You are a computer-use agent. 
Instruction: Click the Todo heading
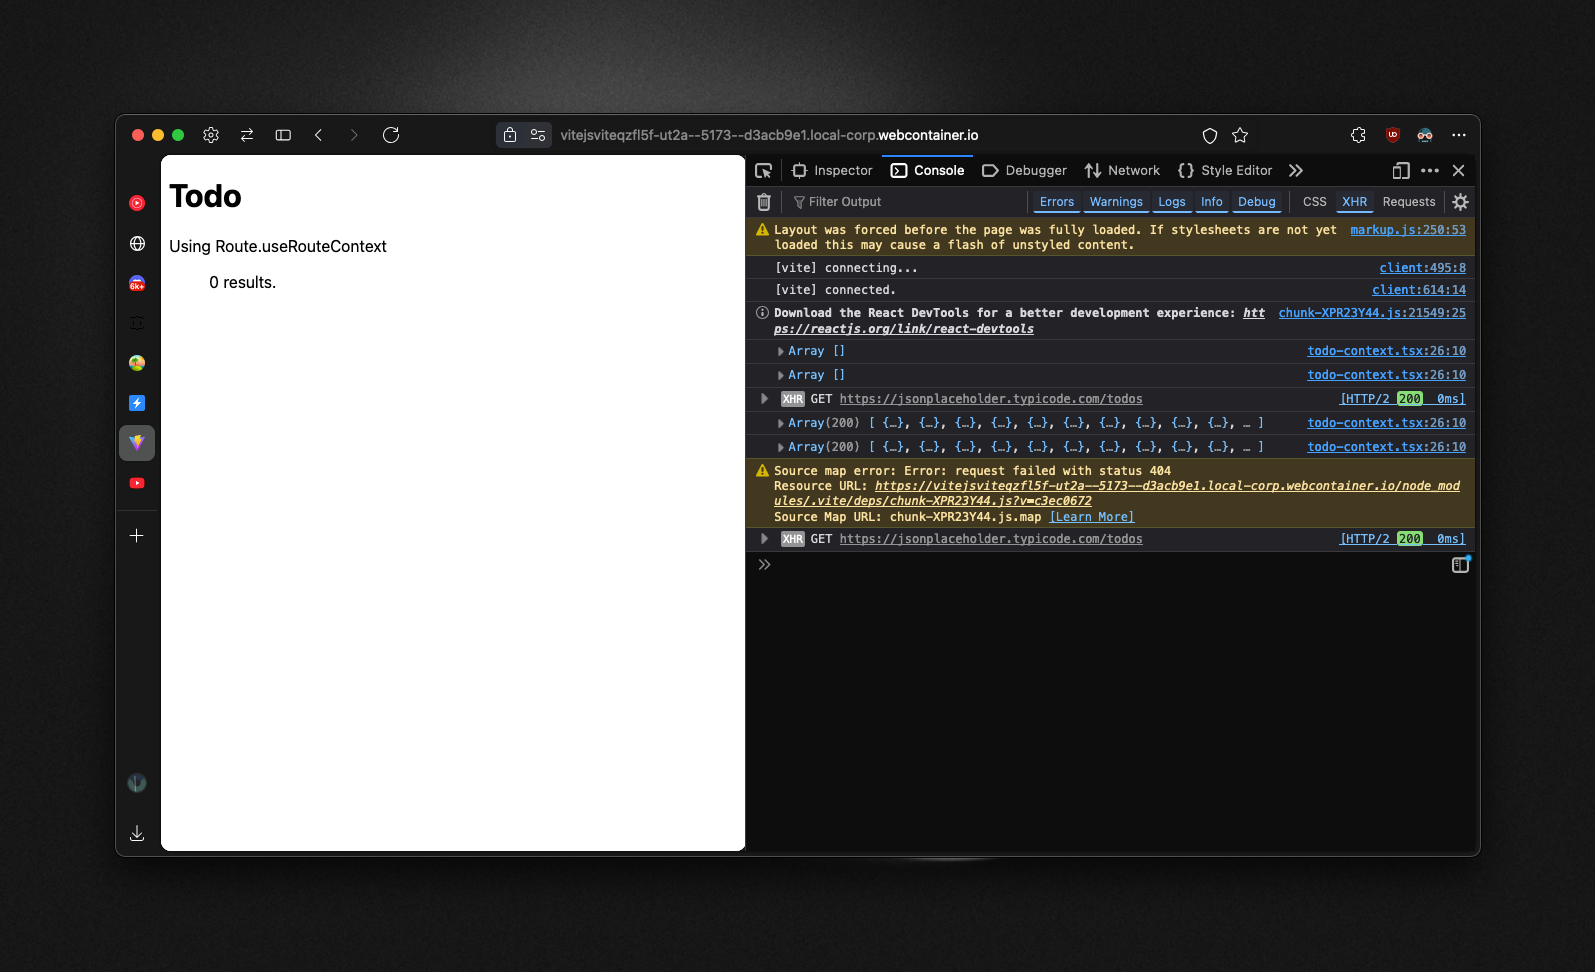[205, 196]
